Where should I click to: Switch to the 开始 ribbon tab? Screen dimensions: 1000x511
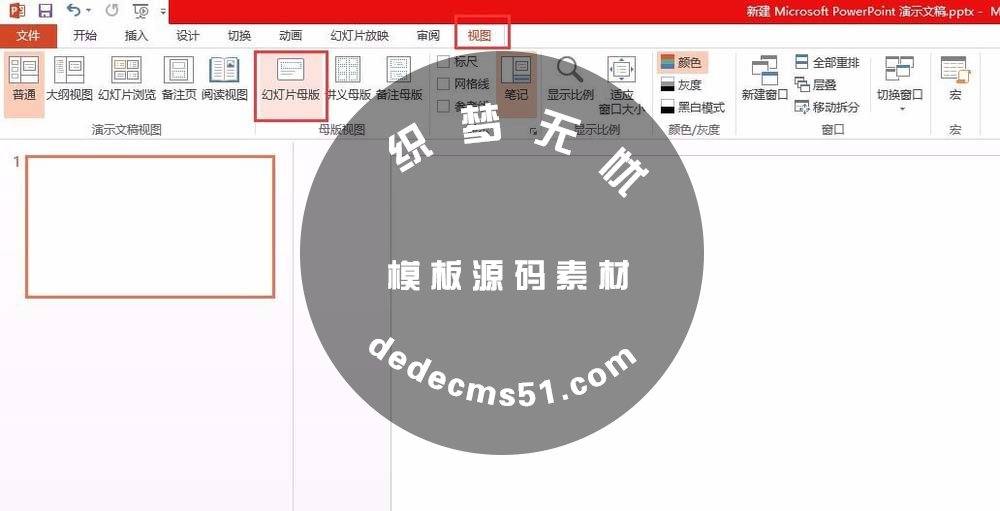[85, 36]
